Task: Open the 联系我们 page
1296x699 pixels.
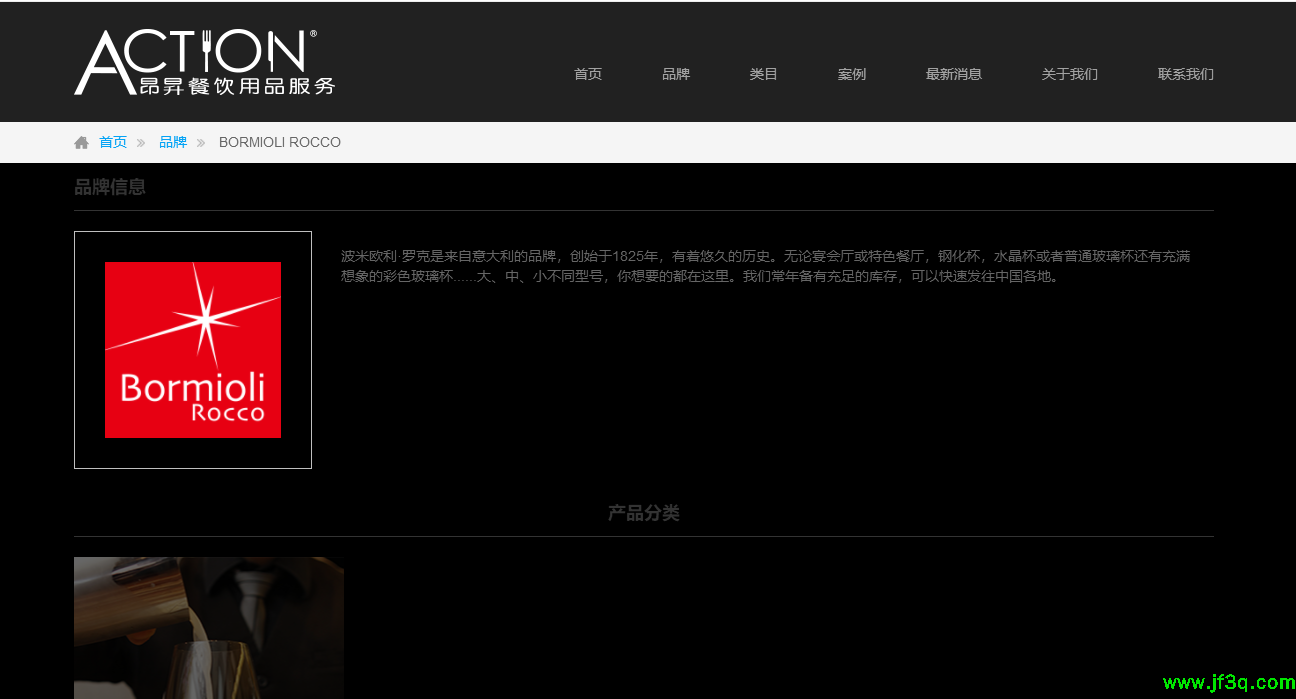Action: pos(1185,73)
